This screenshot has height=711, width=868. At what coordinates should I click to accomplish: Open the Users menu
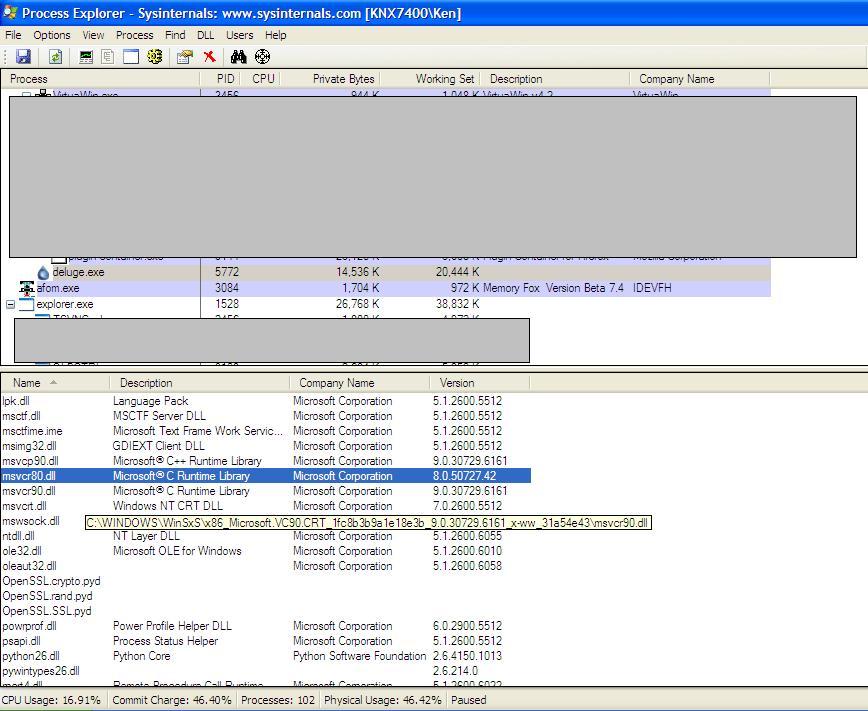point(239,35)
